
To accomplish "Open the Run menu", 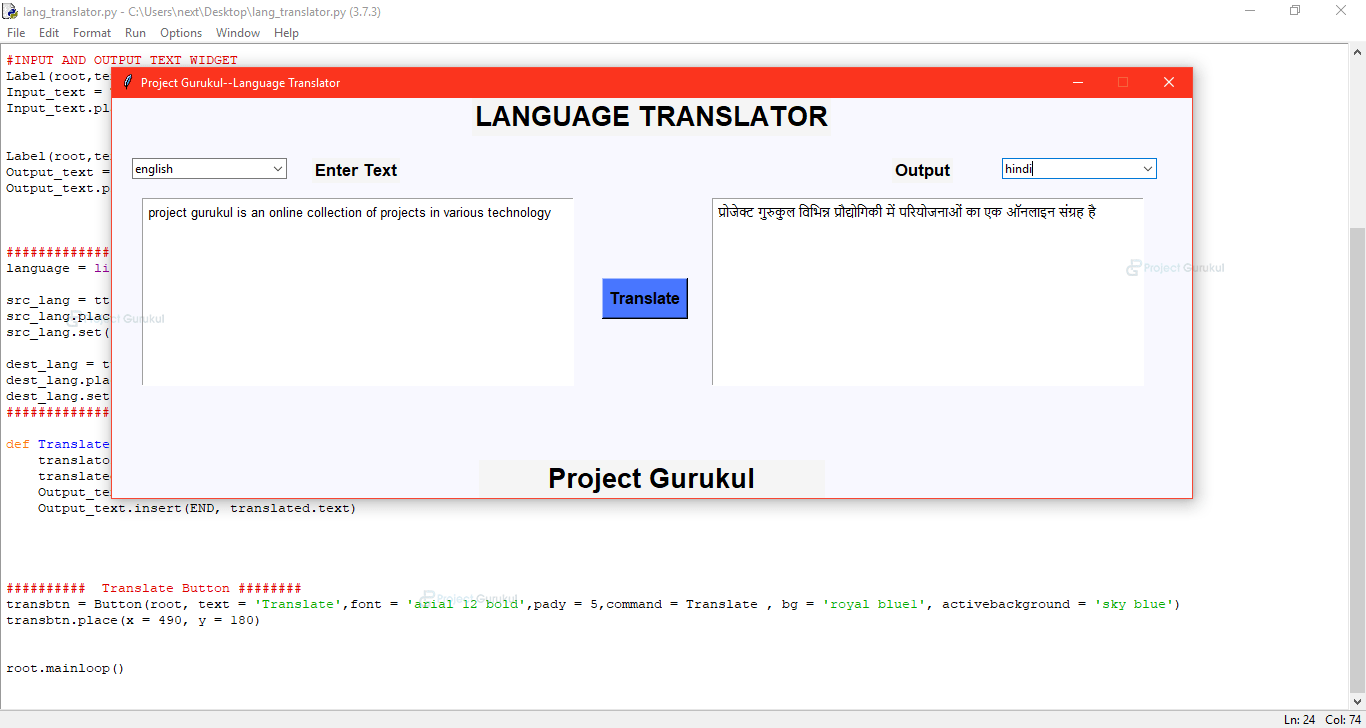I will 135,32.
